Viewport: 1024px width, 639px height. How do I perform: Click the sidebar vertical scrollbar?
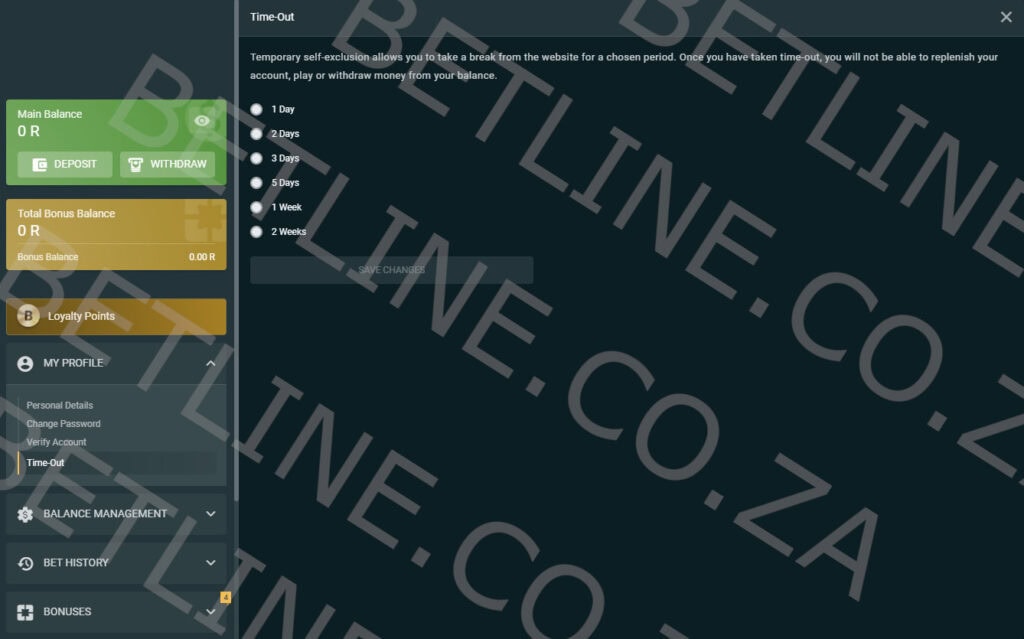[236, 251]
